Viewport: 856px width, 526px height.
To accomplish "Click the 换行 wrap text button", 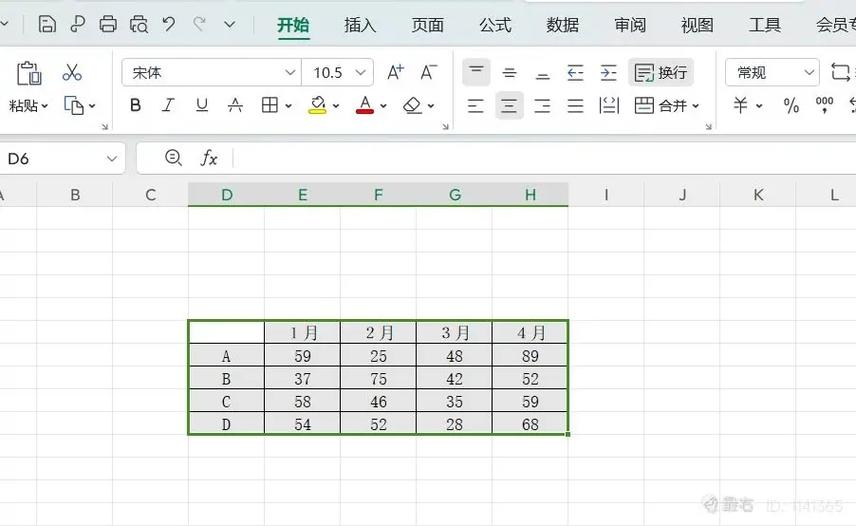I will pos(661,73).
